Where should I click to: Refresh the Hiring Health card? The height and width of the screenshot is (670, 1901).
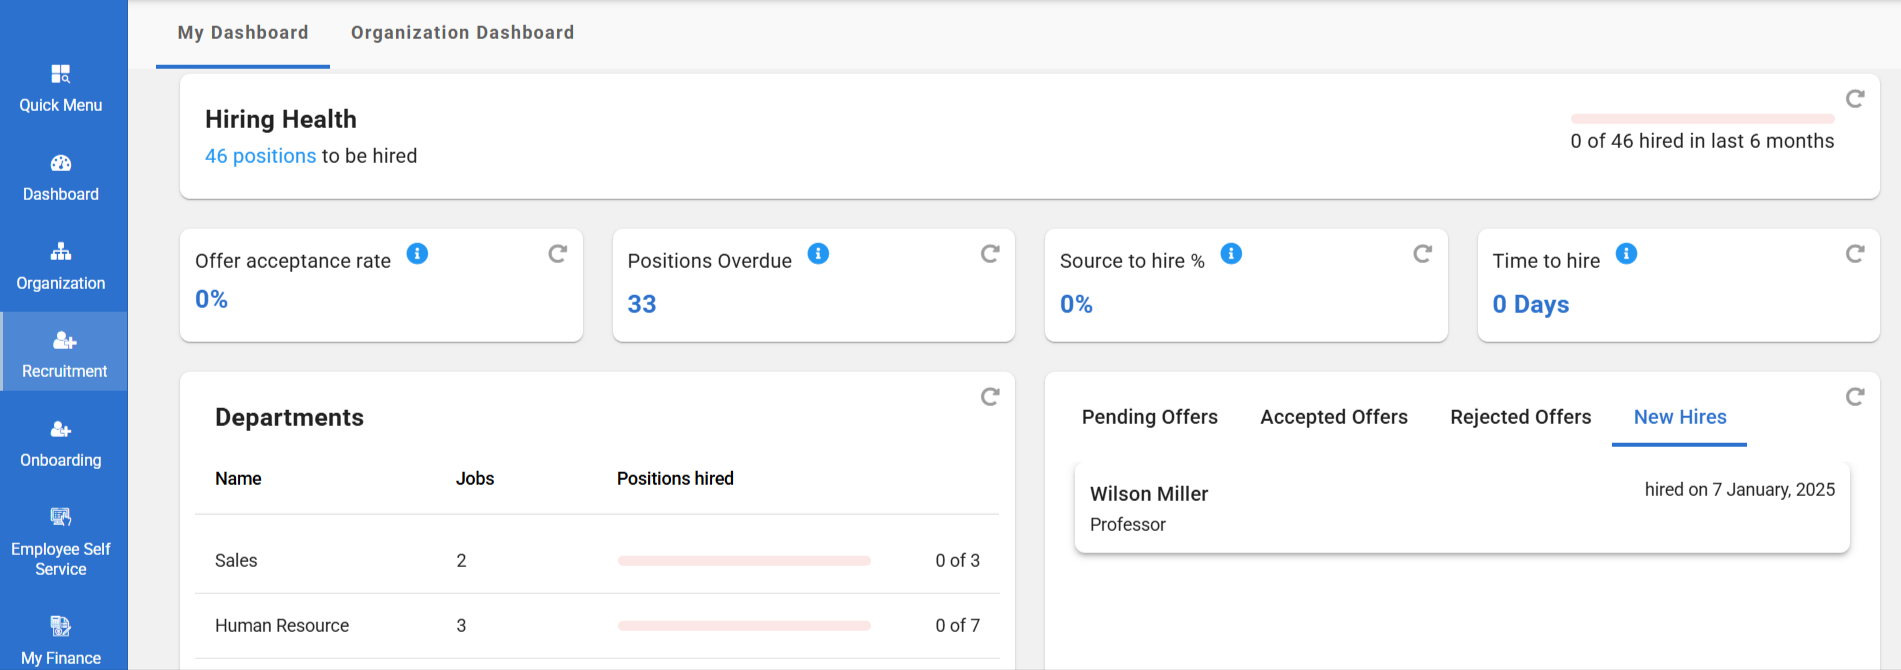(1855, 99)
